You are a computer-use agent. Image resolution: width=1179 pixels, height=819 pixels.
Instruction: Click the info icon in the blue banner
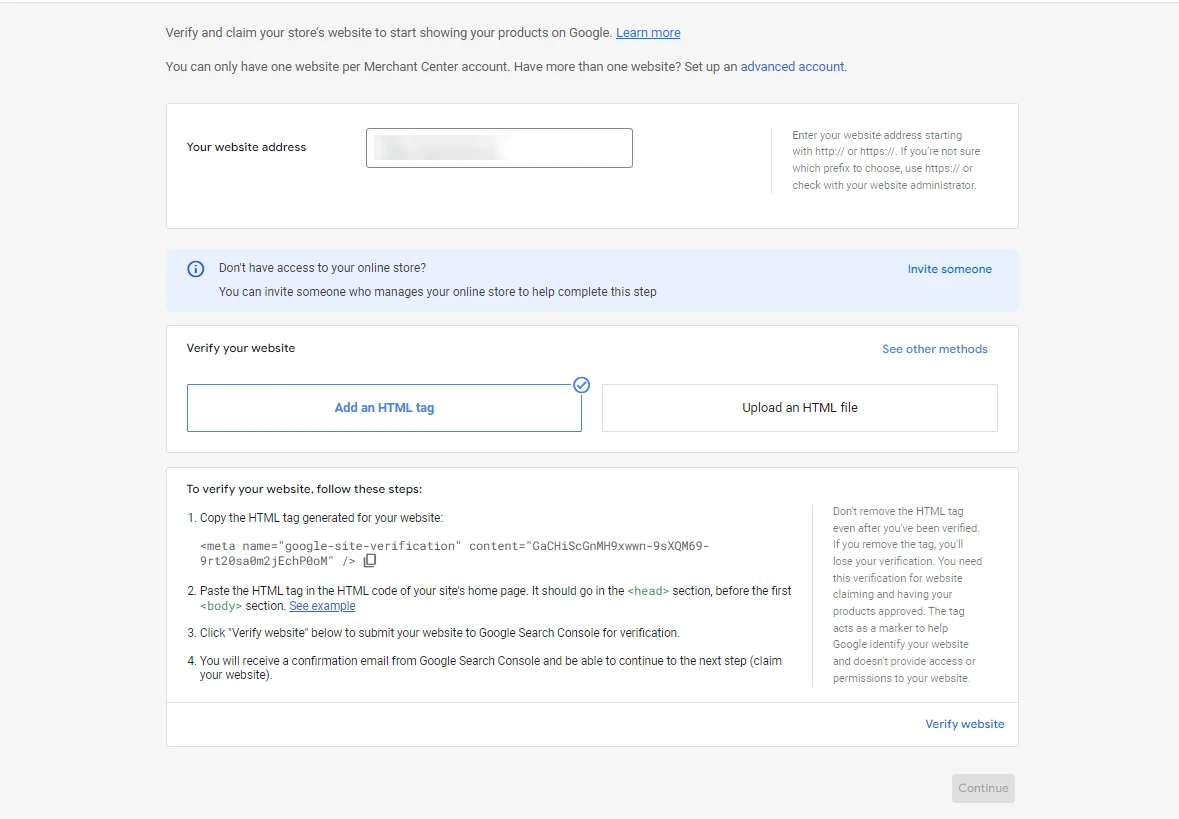(x=196, y=269)
